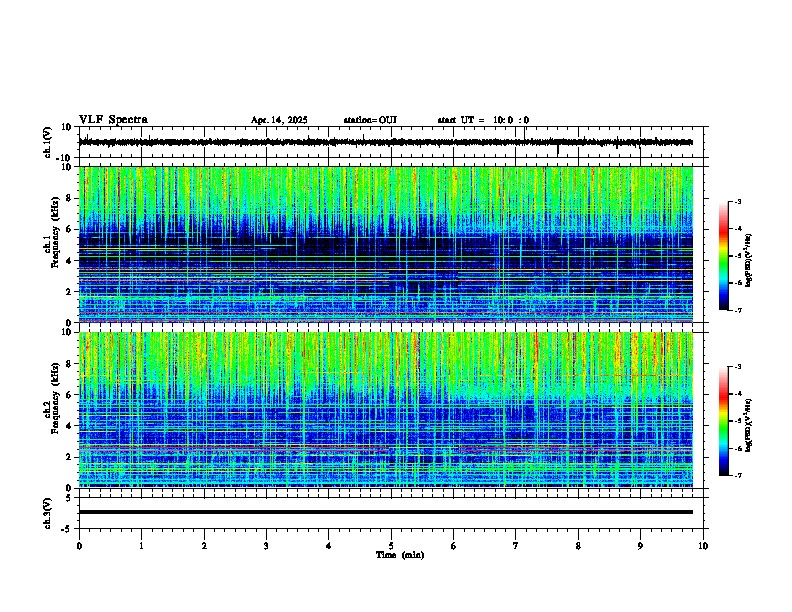The image size is (792, 612).
Task: Select the ch.2 spectrogram color scale bar
Action: [x=724, y=421]
